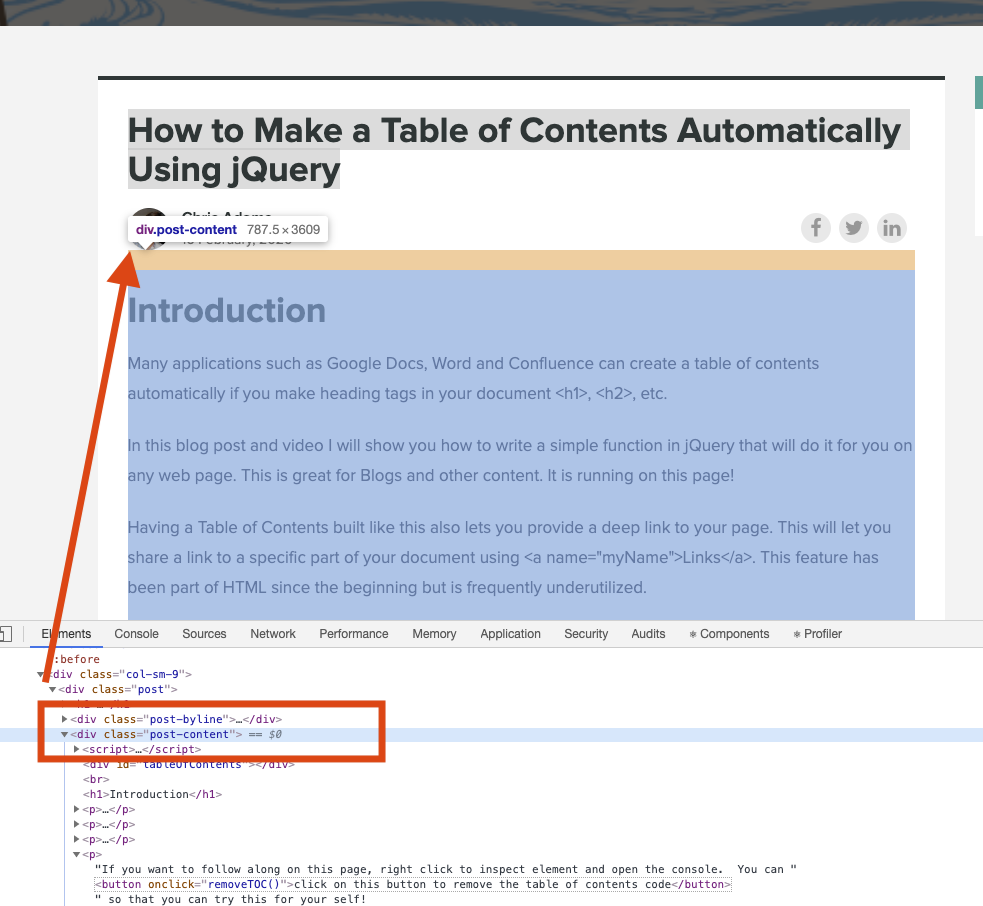The height and width of the screenshot is (906, 983).
Task: Expand the script element node
Action: (x=76, y=749)
